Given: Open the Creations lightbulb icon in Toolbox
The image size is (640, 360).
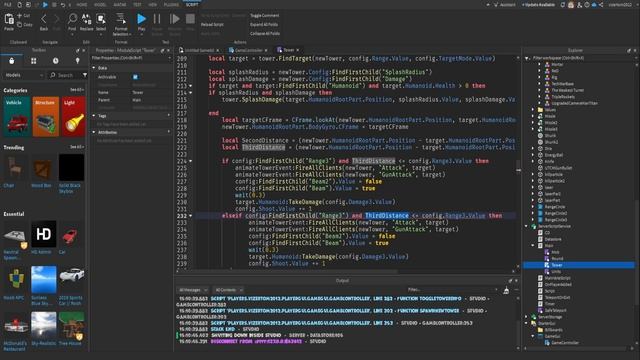Looking at the screenshot, I should click(x=78, y=61).
